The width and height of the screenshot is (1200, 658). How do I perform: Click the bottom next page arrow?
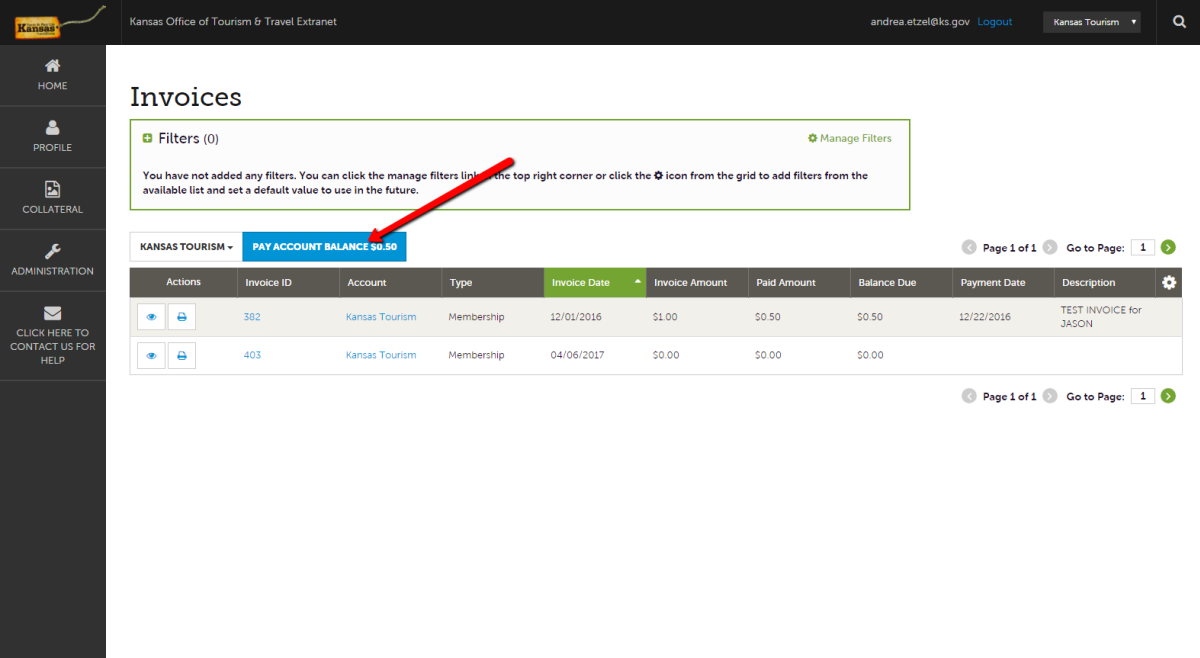(x=1049, y=396)
